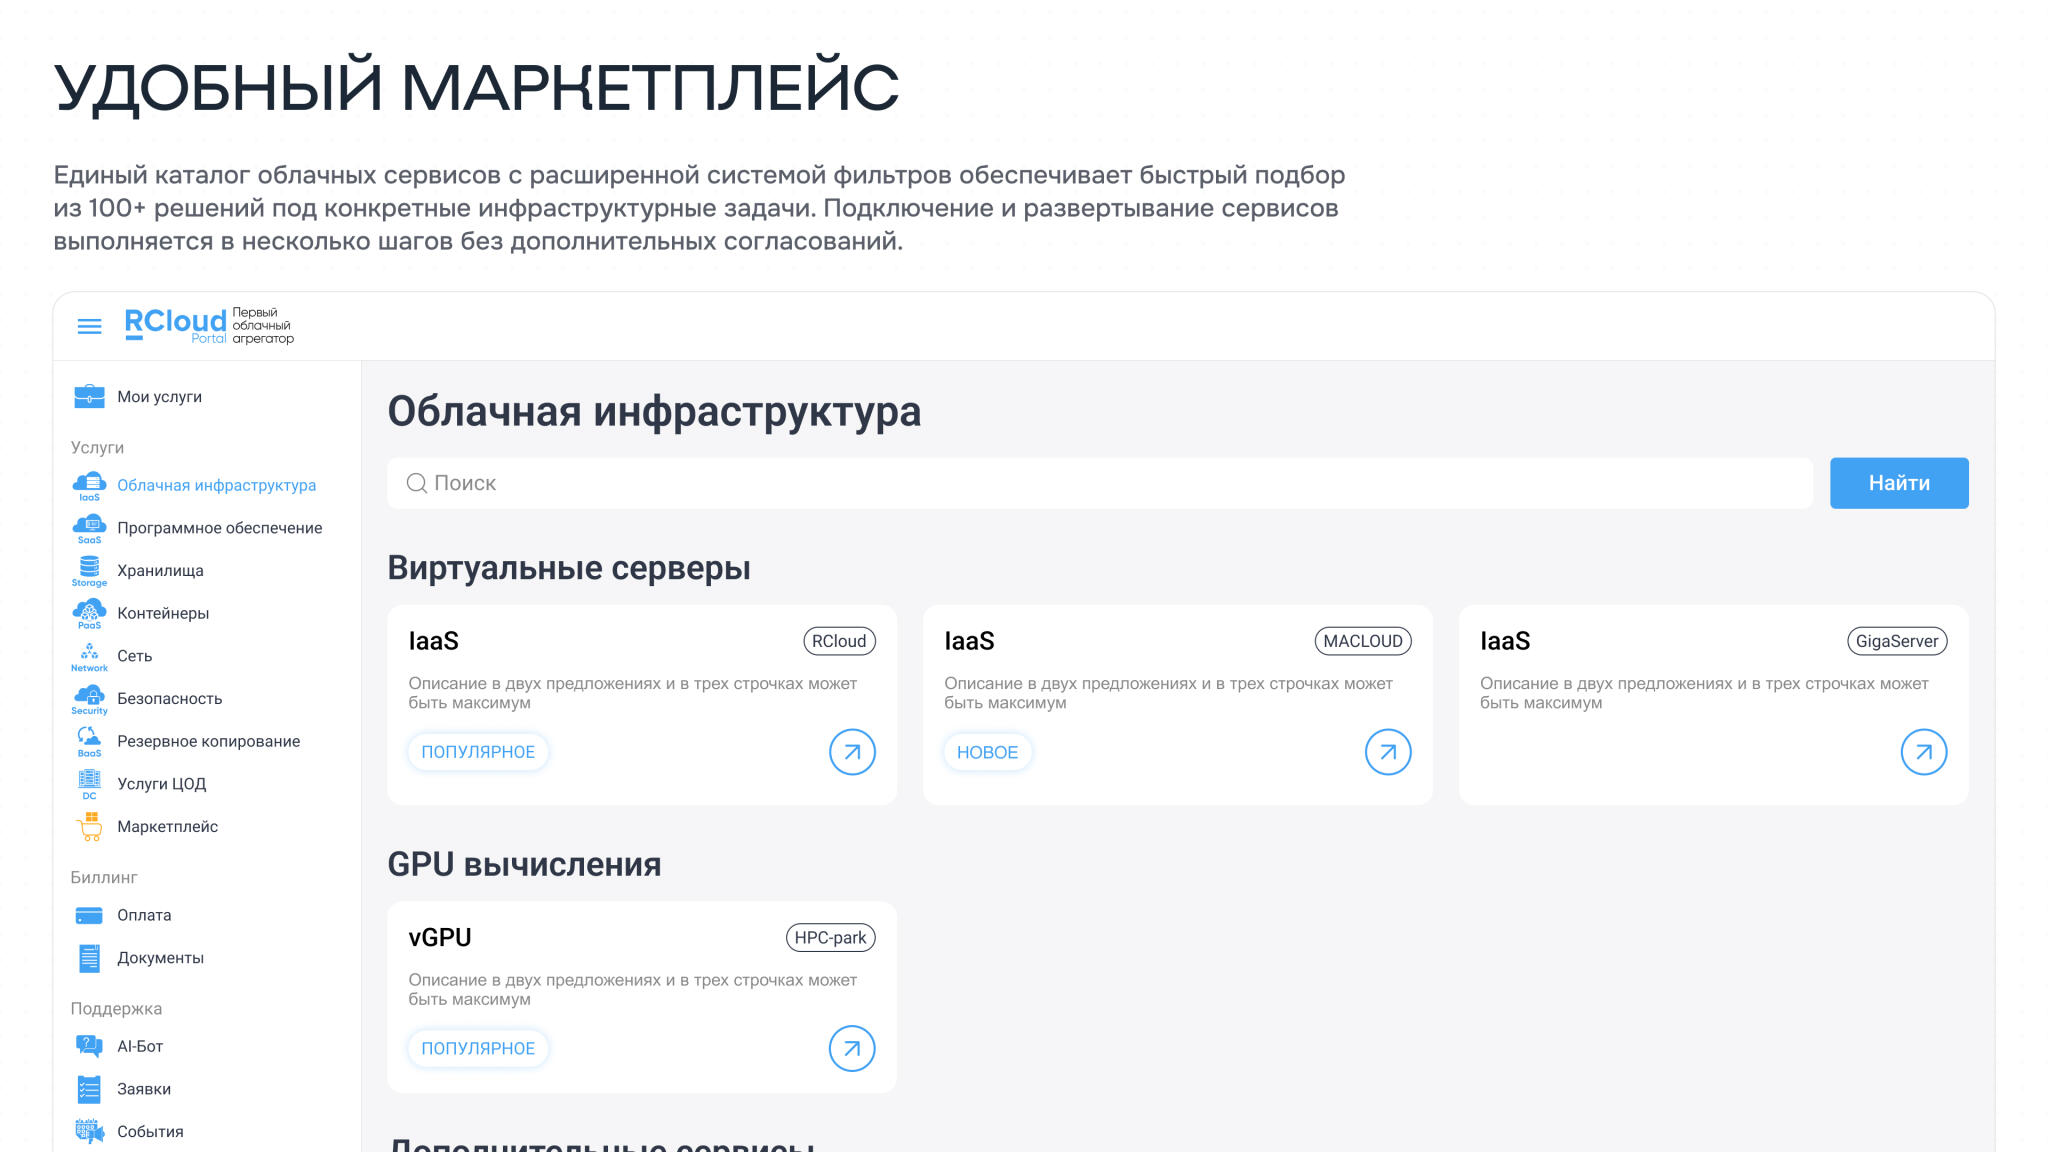Click the ПОПУЛЯРНОЕ tag on the RCloud IaaS card
Viewport: 2048px width, 1152px height.
pyautogui.click(x=478, y=752)
